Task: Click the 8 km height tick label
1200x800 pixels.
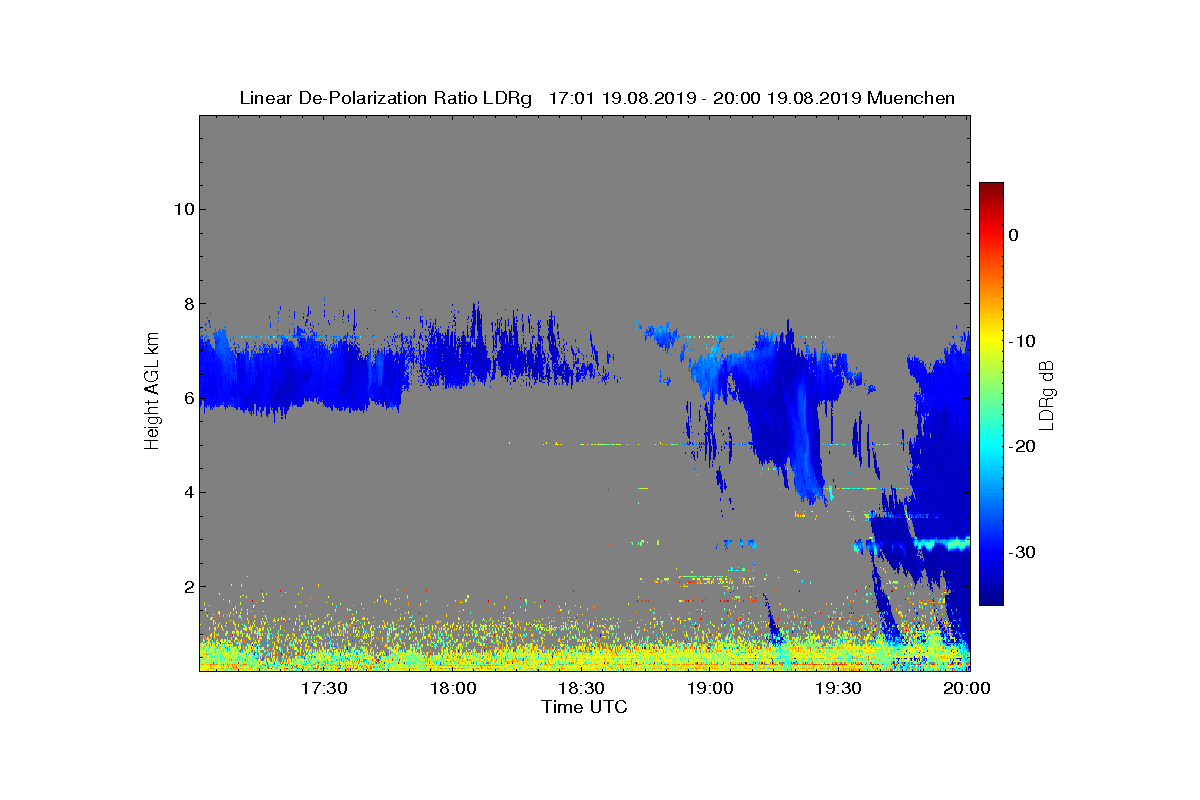Action: point(188,303)
